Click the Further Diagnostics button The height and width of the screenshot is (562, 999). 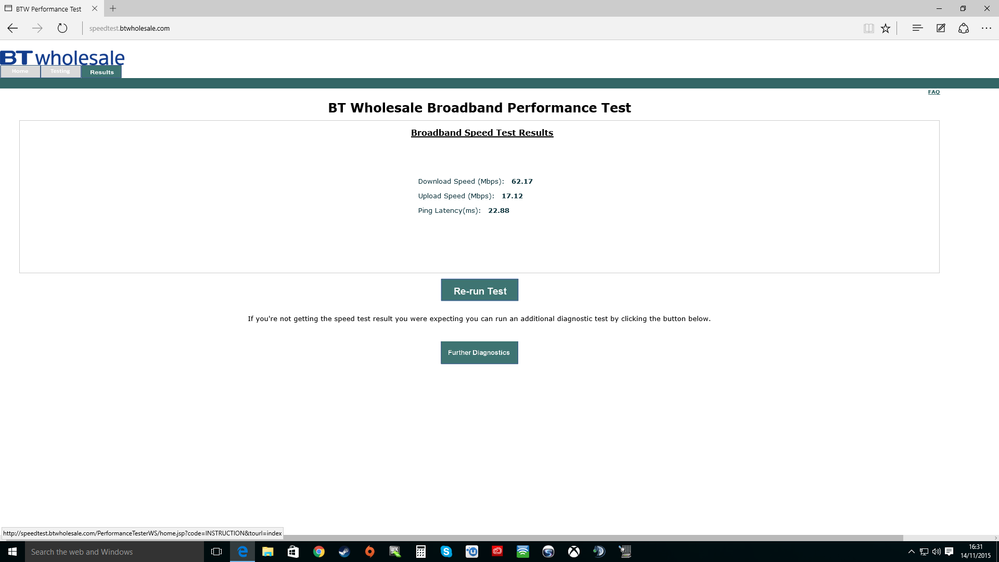tap(479, 352)
